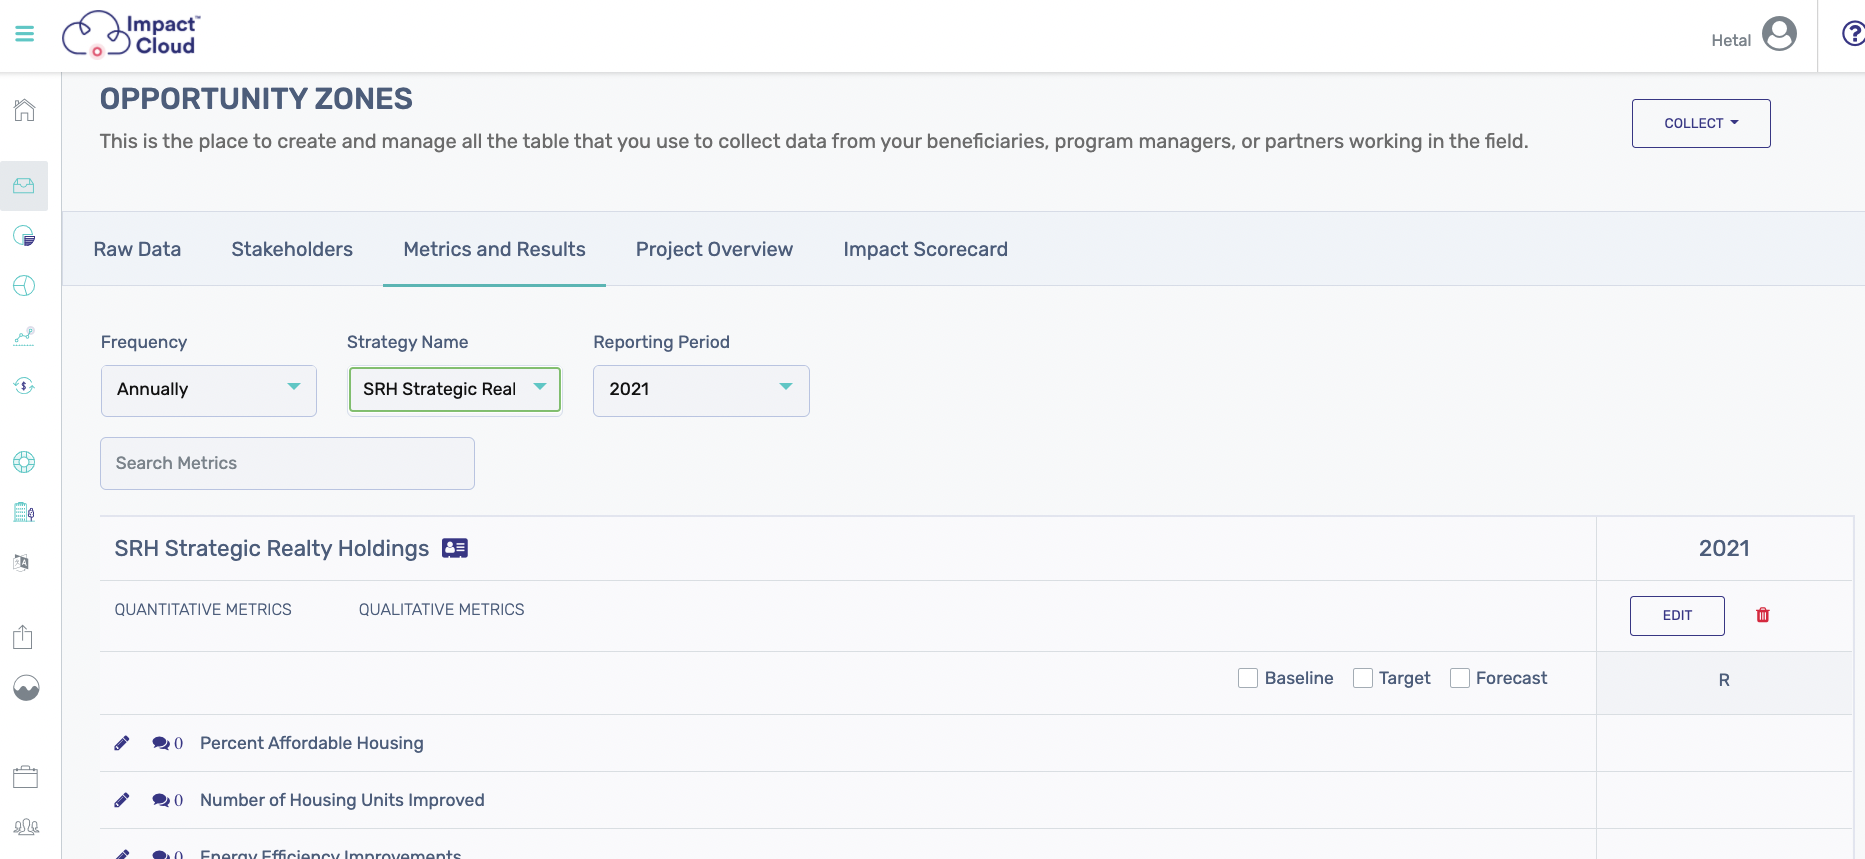Click the SRH Strategic Realty Holdings heading
The width and height of the screenshot is (1865, 859).
pyautogui.click(x=271, y=548)
